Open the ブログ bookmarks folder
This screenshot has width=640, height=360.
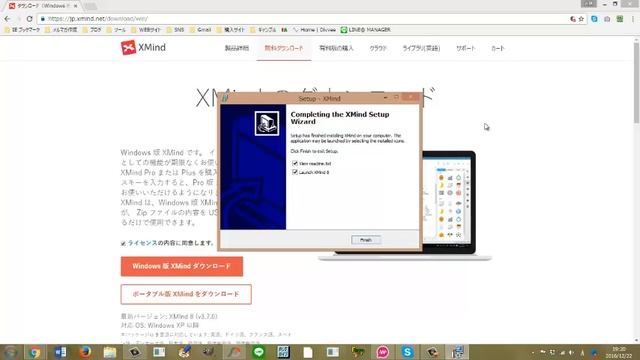click(x=92, y=30)
